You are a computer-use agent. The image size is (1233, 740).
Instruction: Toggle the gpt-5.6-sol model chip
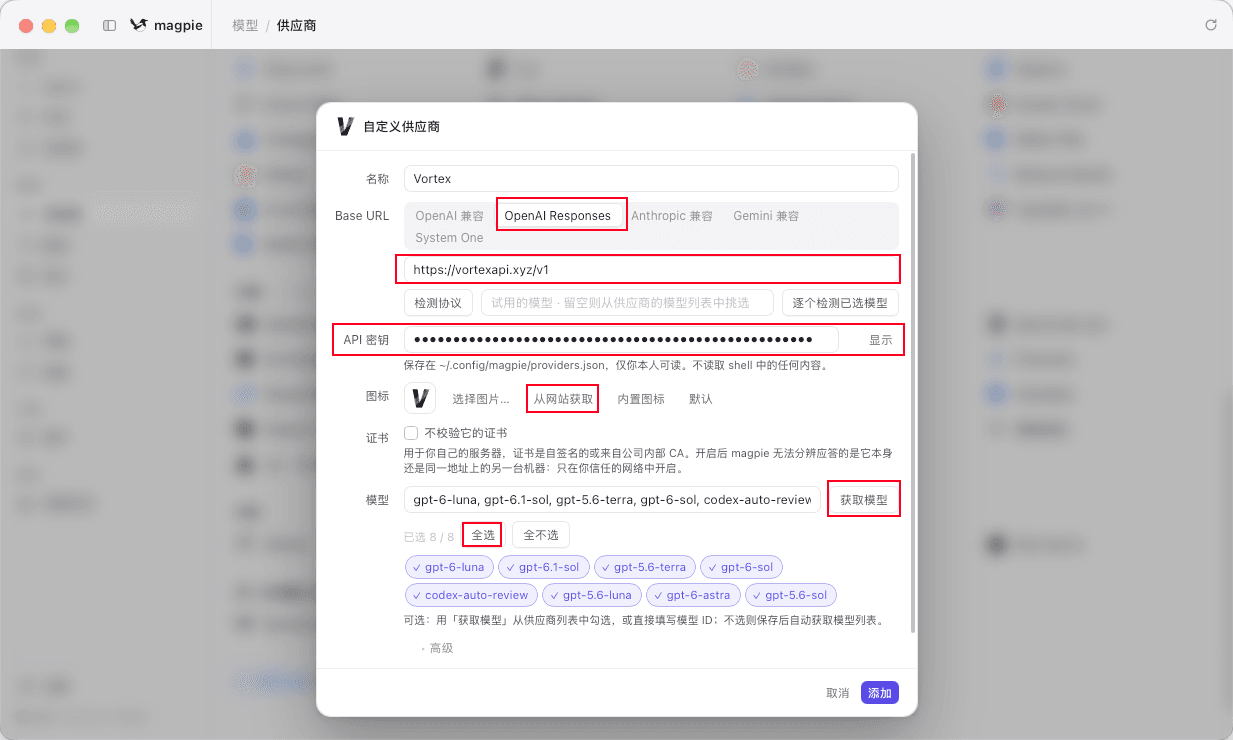[791, 595]
